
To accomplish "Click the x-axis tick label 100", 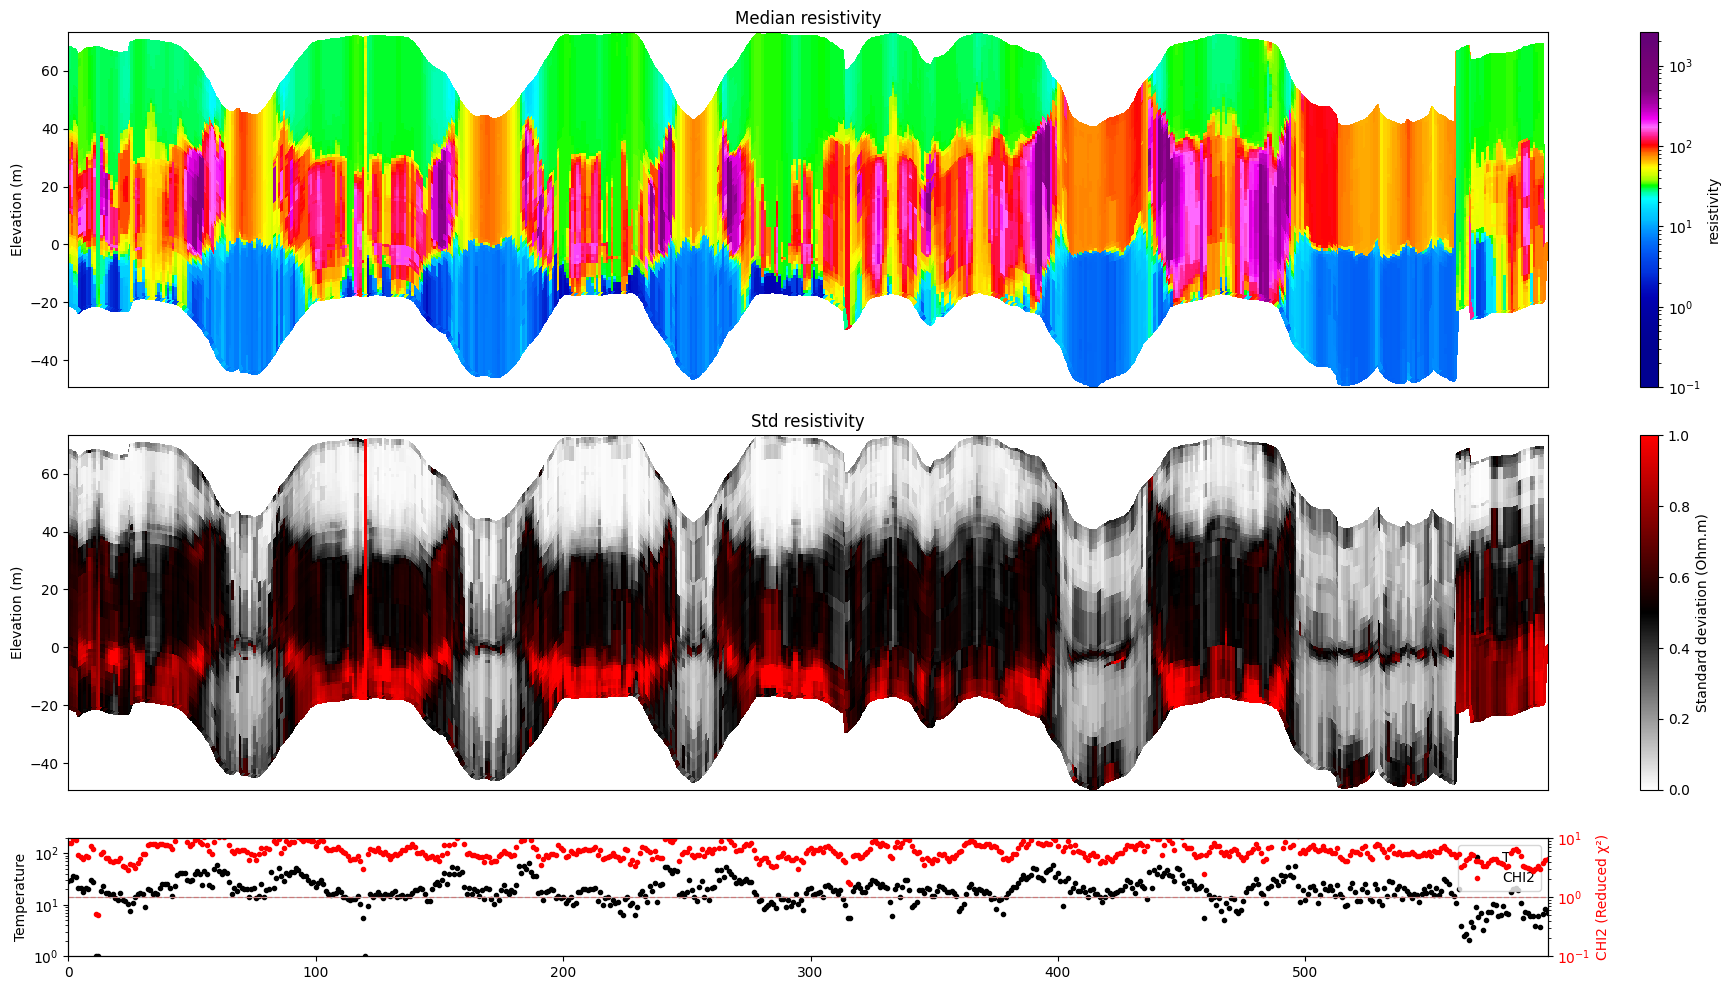I will [x=315, y=971].
